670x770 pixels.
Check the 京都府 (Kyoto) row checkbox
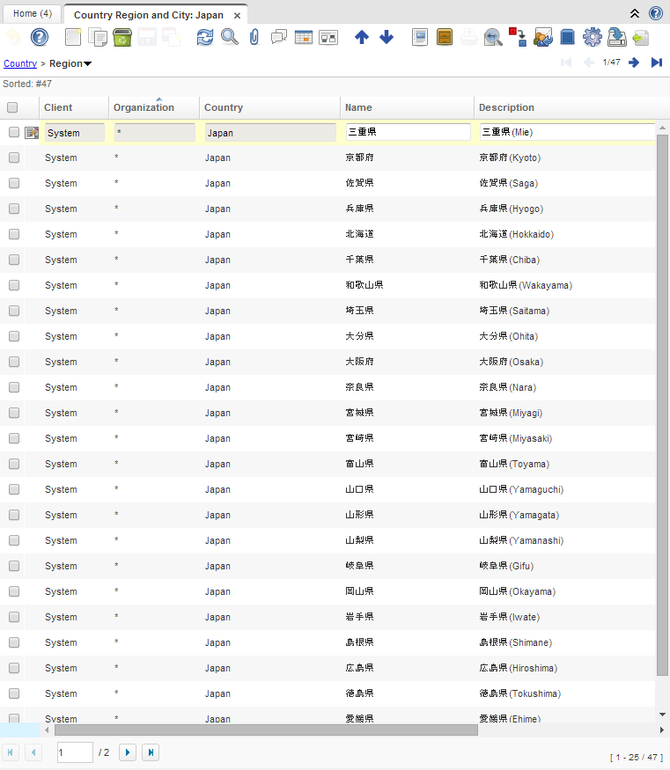coord(14,158)
